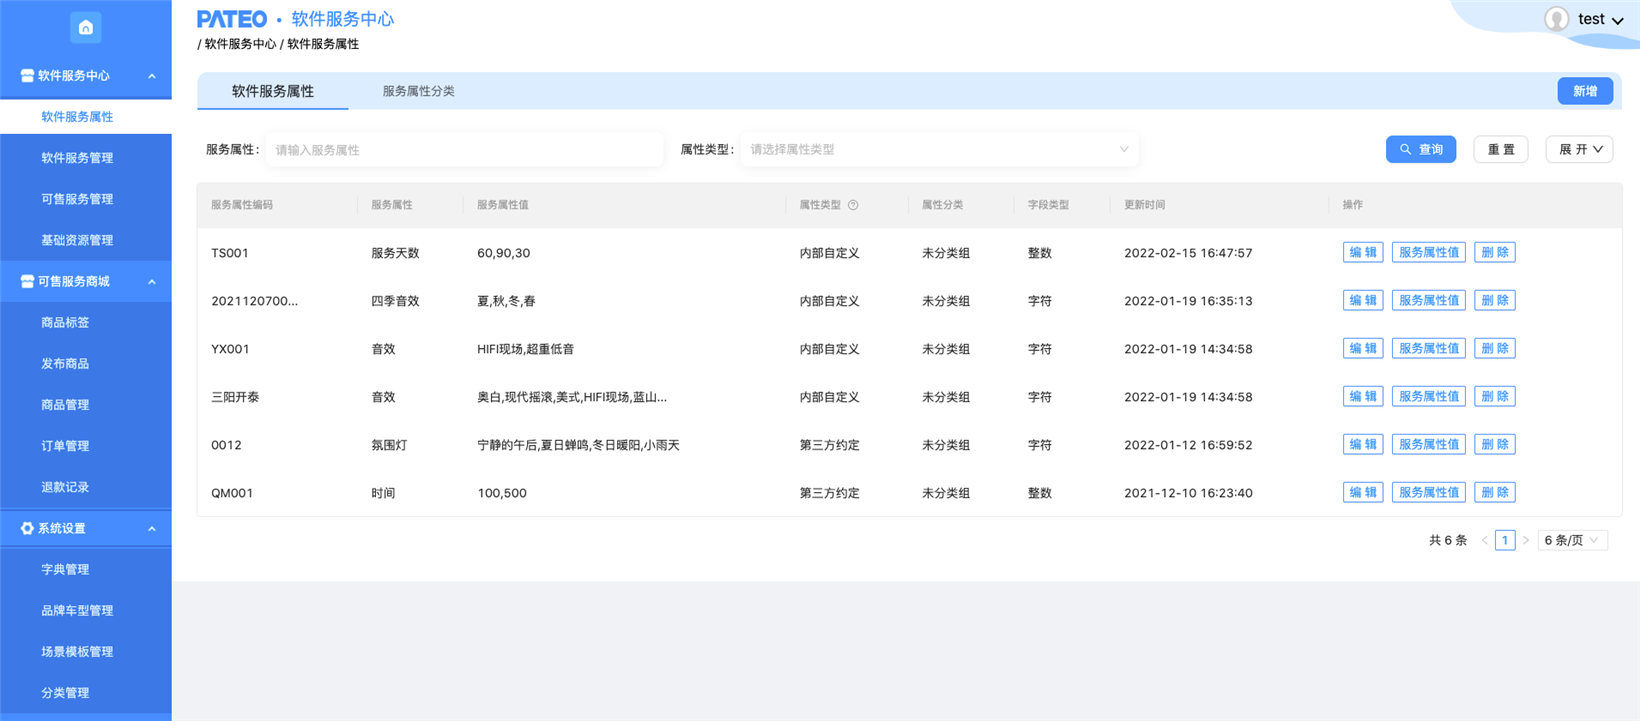Click the user avatar icon
Screen dimensions: 1640x721
point(1556,19)
